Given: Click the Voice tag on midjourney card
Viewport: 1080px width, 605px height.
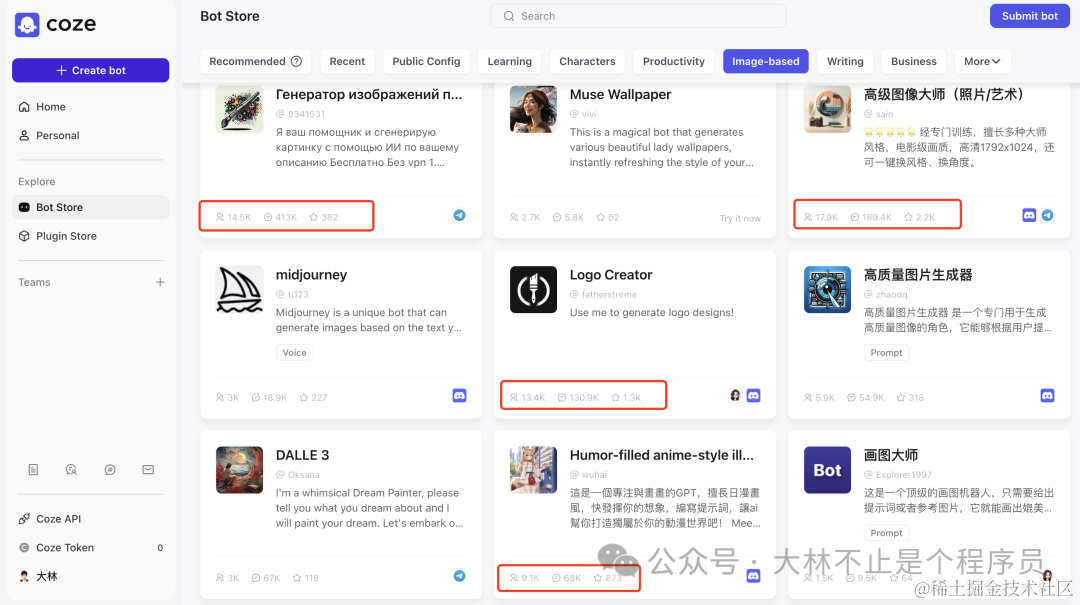Looking at the screenshot, I should pyautogui.click(x=295, y=353).
